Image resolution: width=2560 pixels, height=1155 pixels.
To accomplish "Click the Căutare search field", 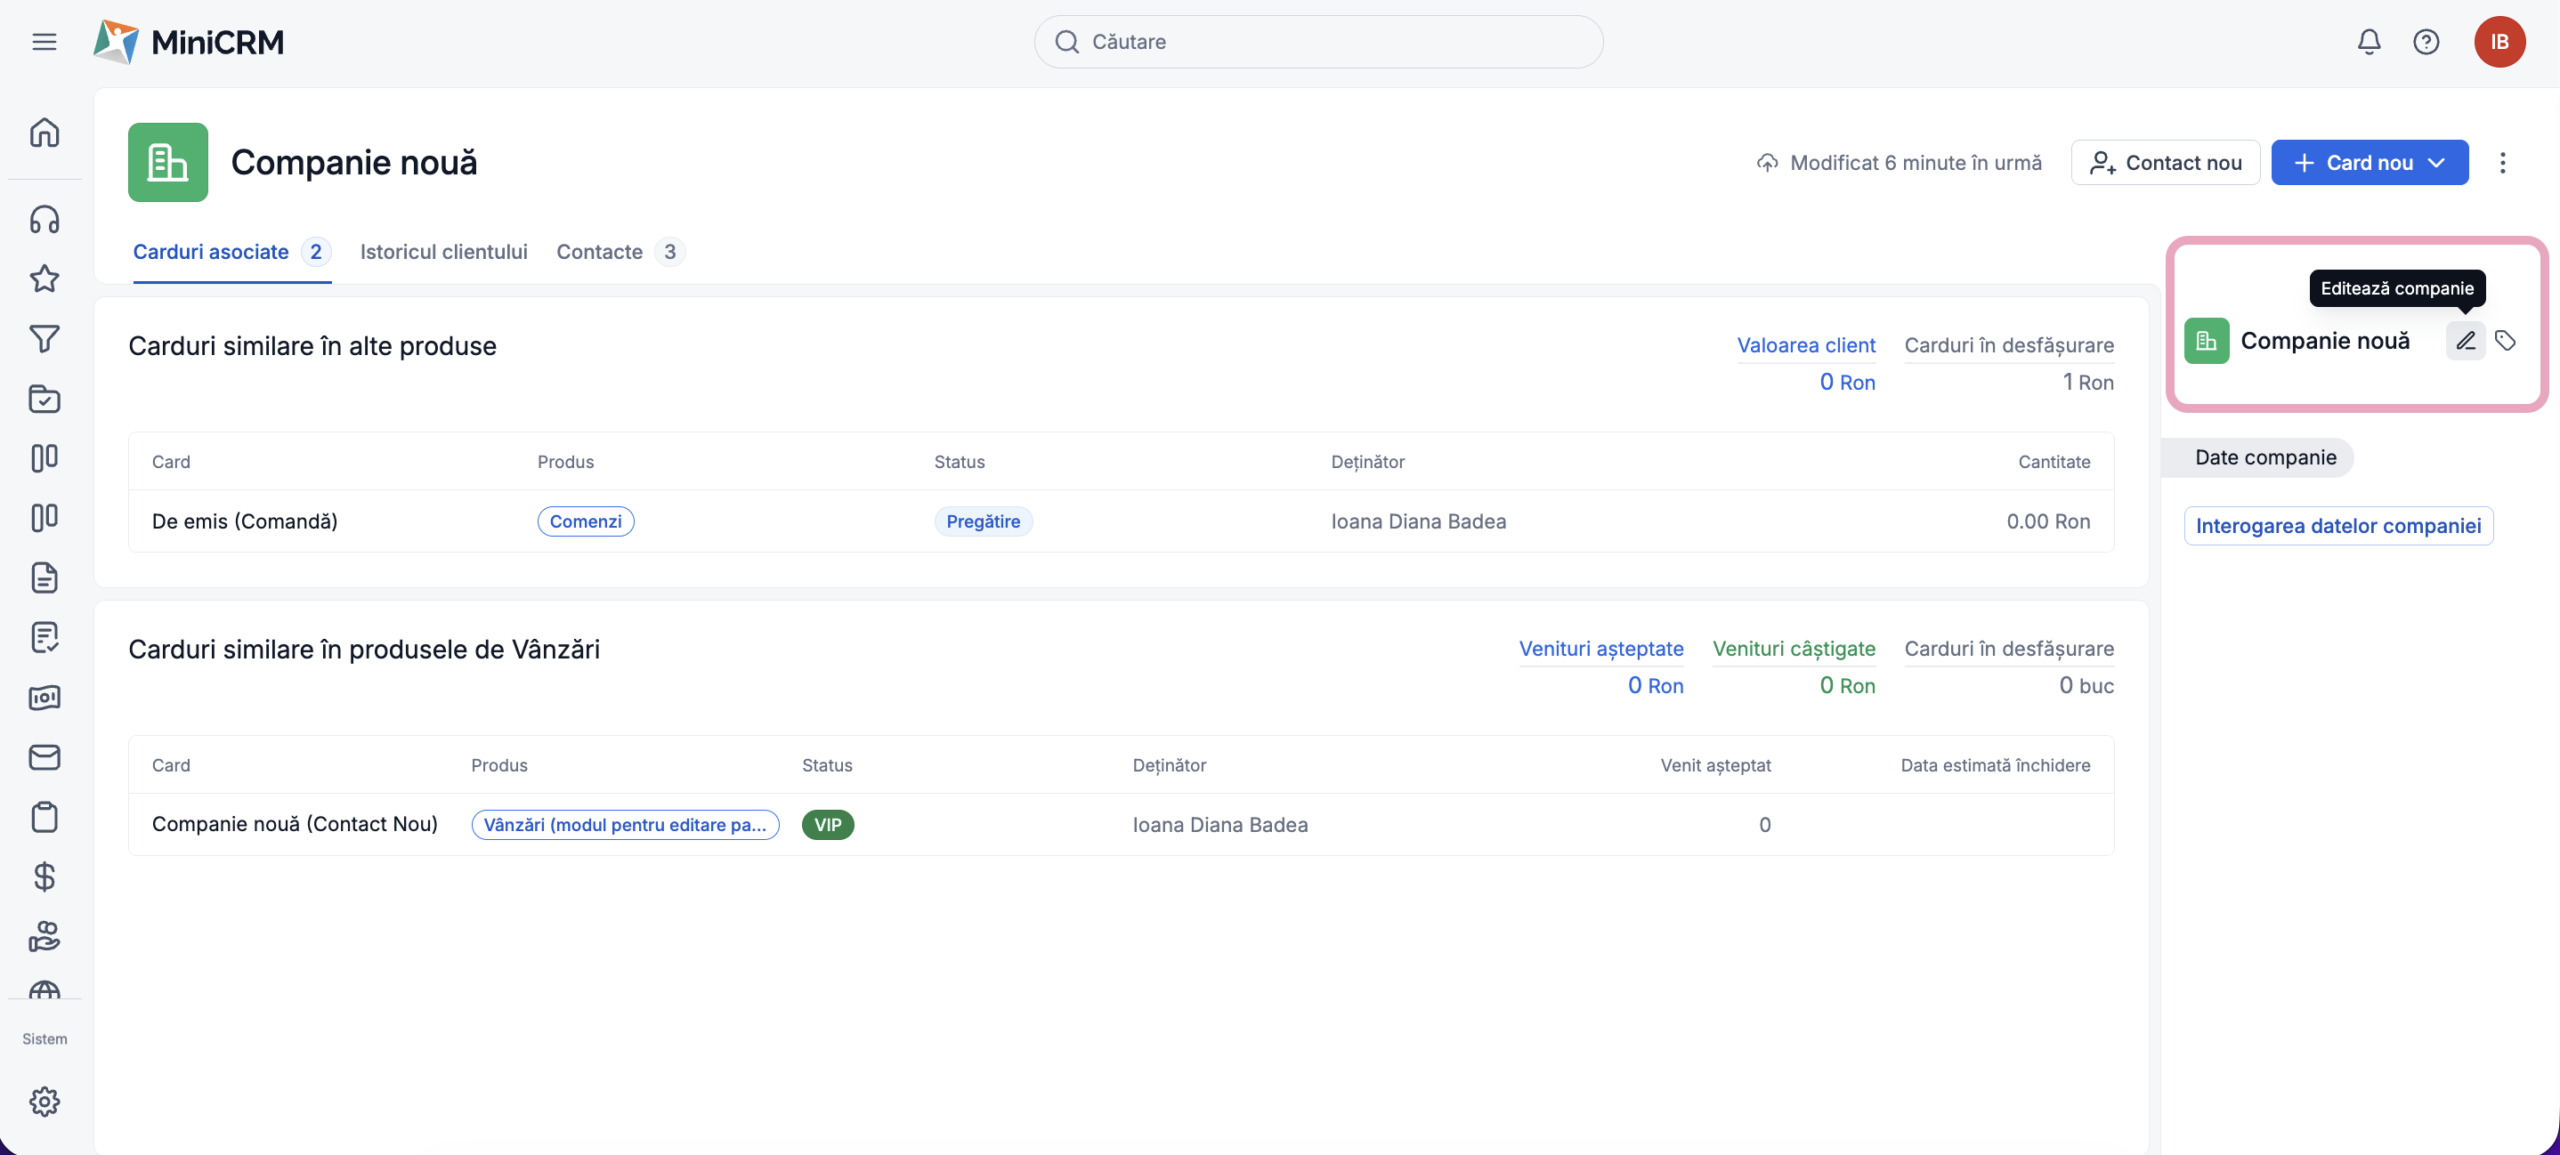I will click(1318, 42).
